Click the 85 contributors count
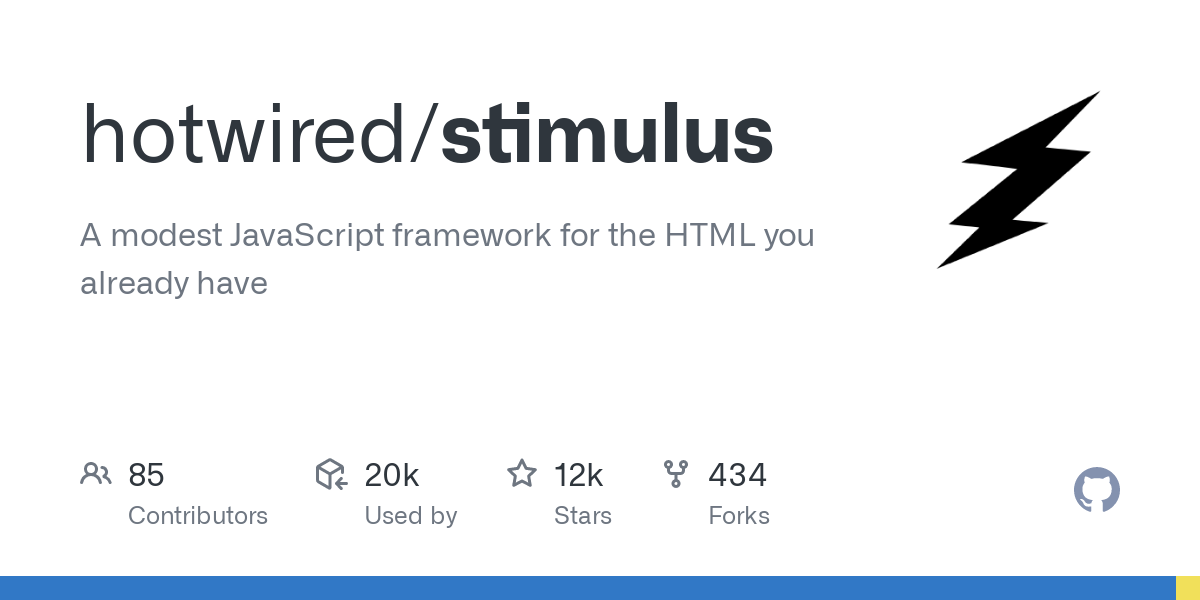Image resolution: width=1200 pixels, height=600 pixels. [146, 475]
